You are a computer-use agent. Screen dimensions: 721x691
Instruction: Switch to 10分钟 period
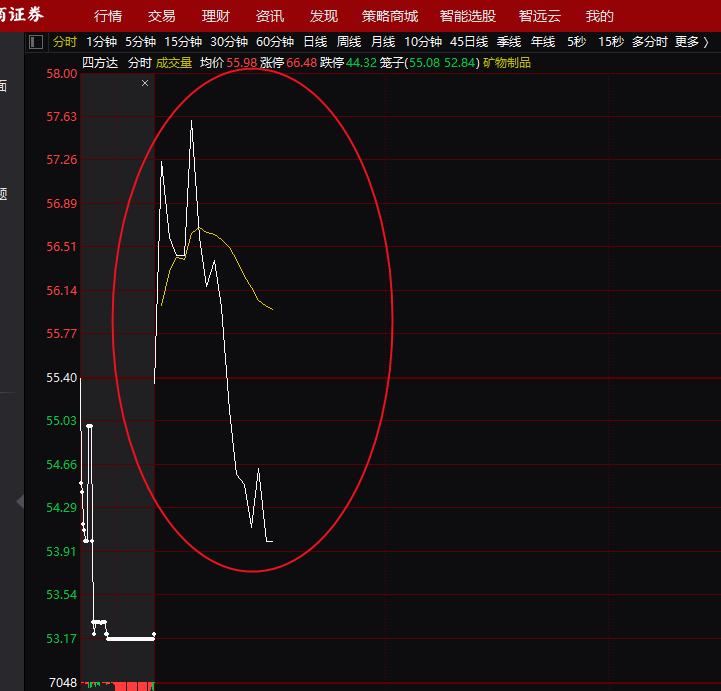(x=423, y=42)
